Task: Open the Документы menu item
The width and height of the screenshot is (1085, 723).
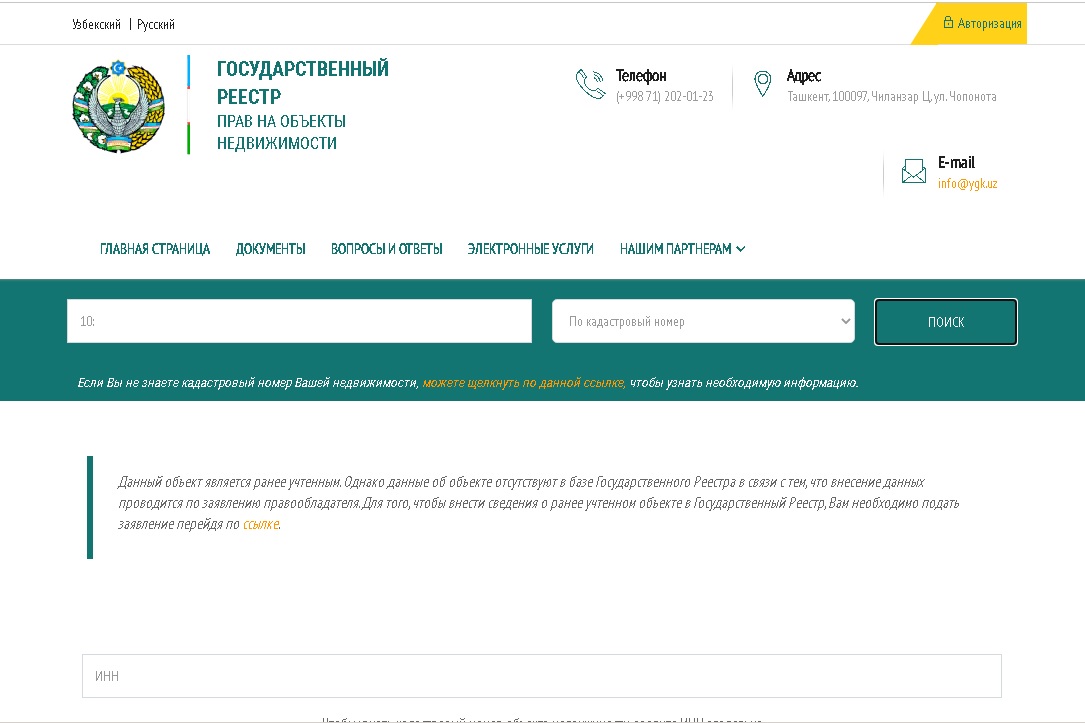Action: (x=271, y=249)
